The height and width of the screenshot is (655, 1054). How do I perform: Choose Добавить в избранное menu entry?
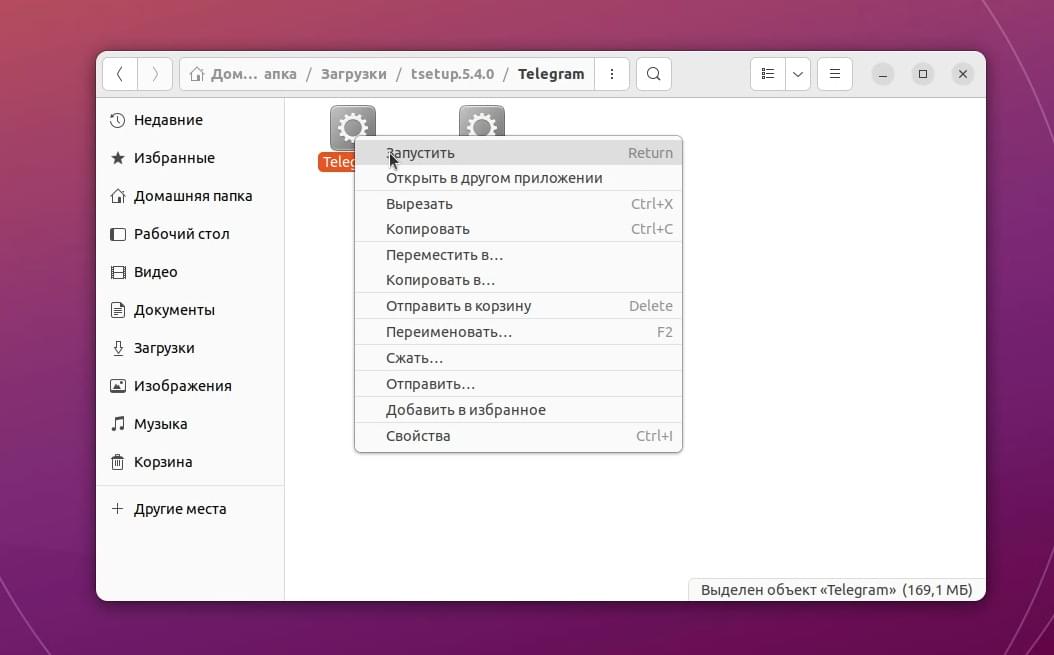click(x=518, y=410)
